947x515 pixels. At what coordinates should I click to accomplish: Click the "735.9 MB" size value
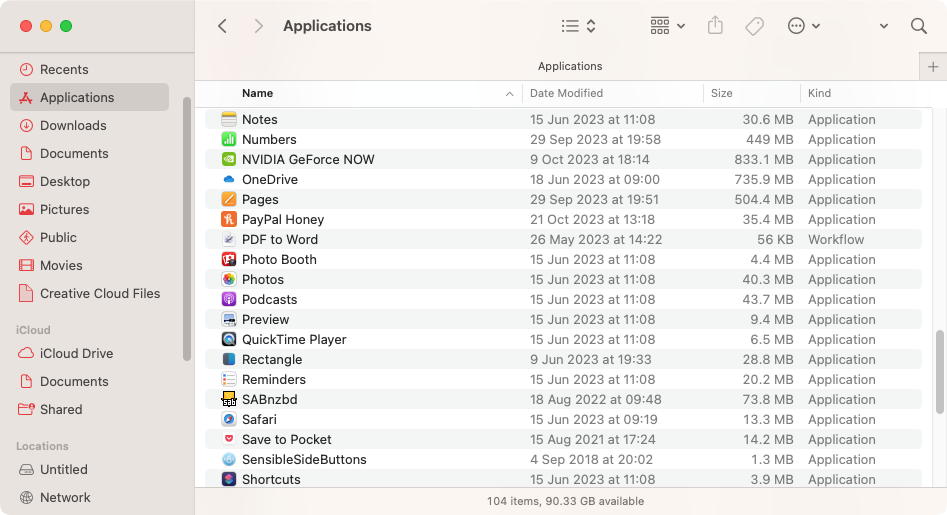point(763,179)
